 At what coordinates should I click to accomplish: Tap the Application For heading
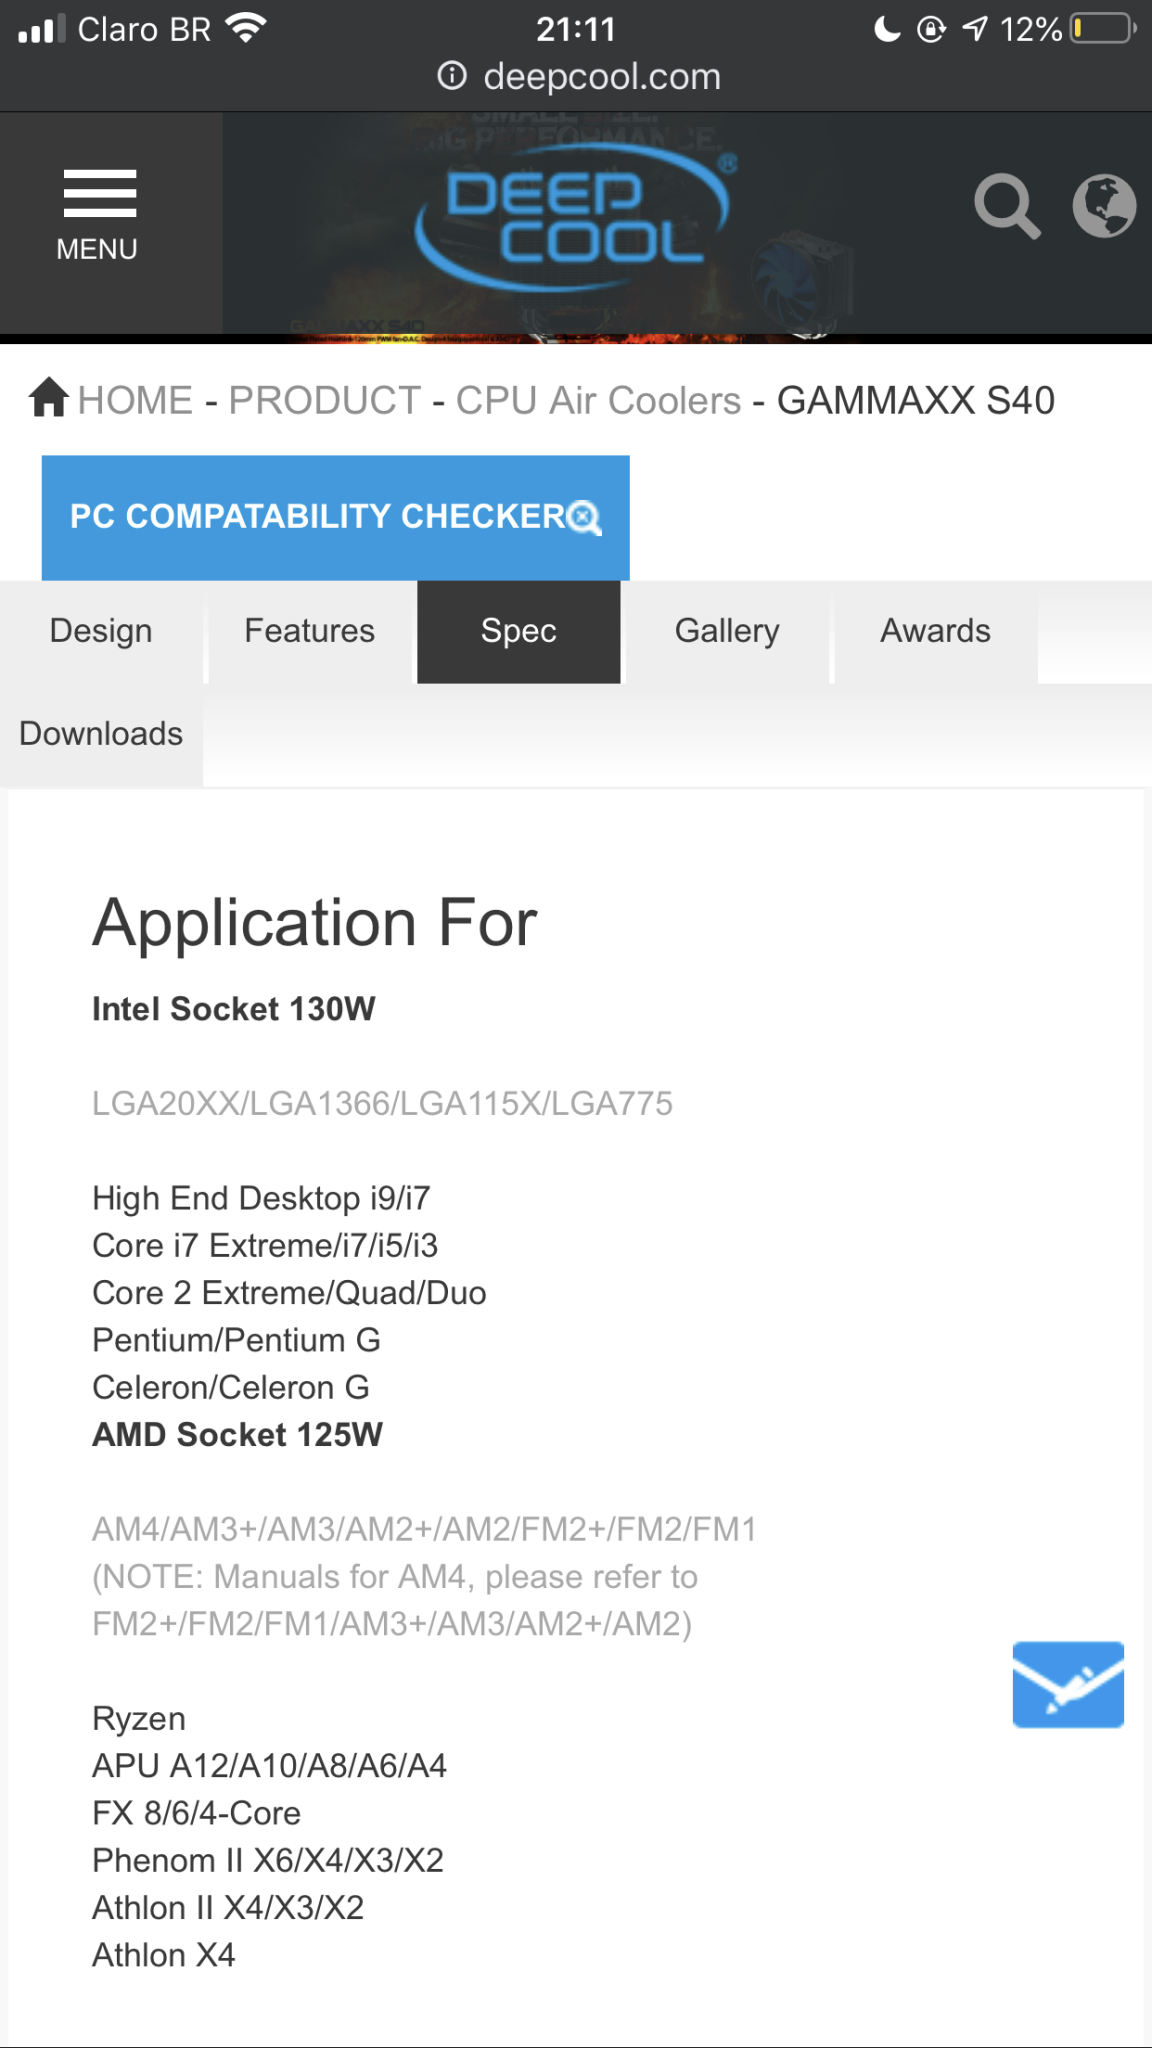click(315, 922)
